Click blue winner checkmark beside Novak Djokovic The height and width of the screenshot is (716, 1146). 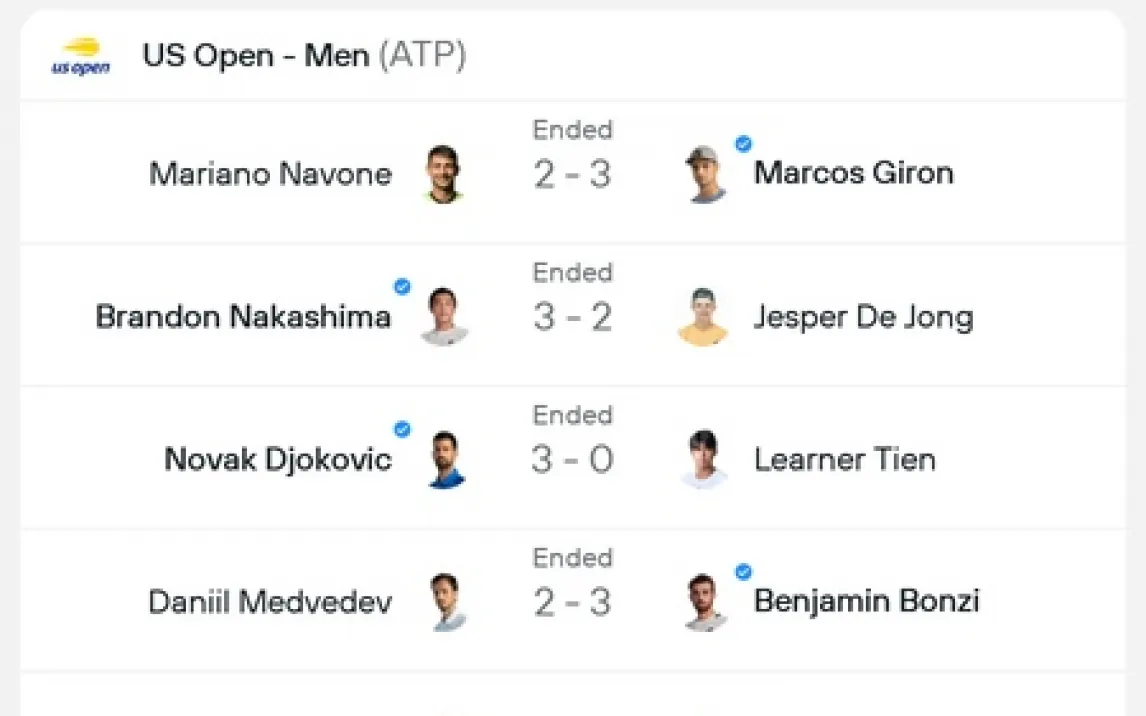tap(402, 430)
